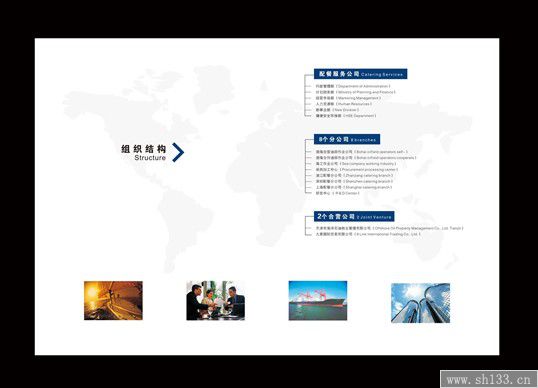Image resolution: width=538 pixels, height=388 pixels.
Task: Open the sunset oil platform photo
Action: (x=113, y=301)
